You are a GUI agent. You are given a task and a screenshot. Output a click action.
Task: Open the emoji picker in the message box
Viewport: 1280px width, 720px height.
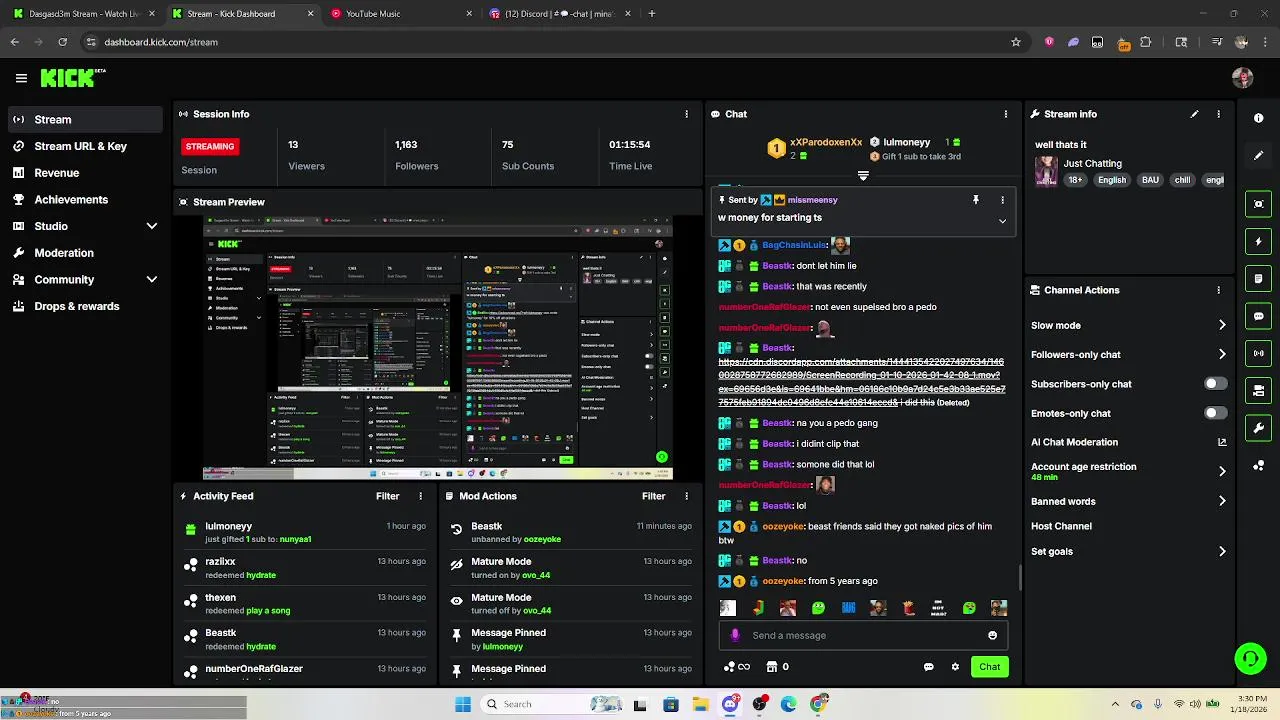pyautogui.click(x=992, y=635)
